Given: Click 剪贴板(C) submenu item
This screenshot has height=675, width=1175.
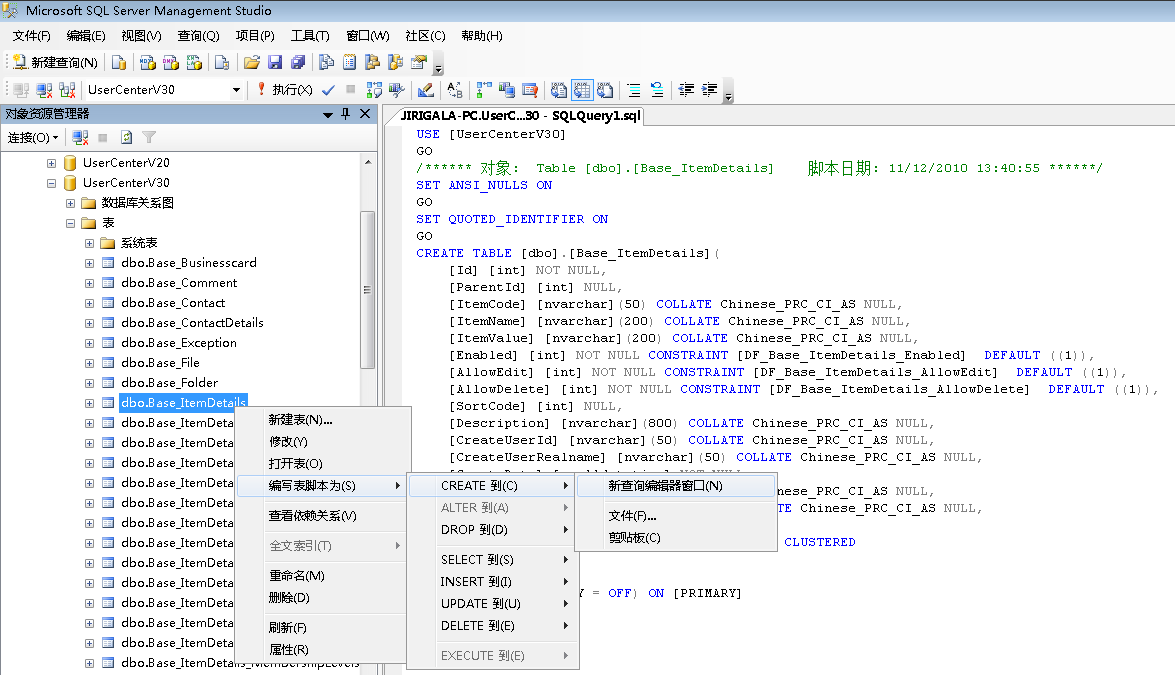Looking at the screenshot, I should click(676, 538).
